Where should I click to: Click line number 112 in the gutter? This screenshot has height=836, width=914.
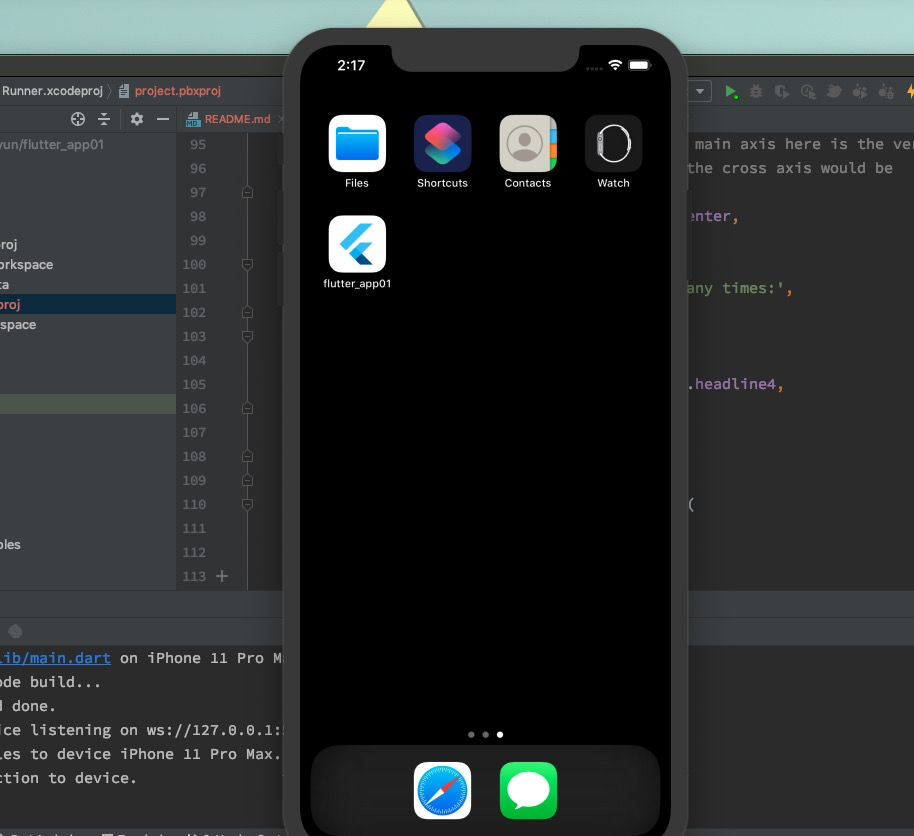click(x=194, y=553)
